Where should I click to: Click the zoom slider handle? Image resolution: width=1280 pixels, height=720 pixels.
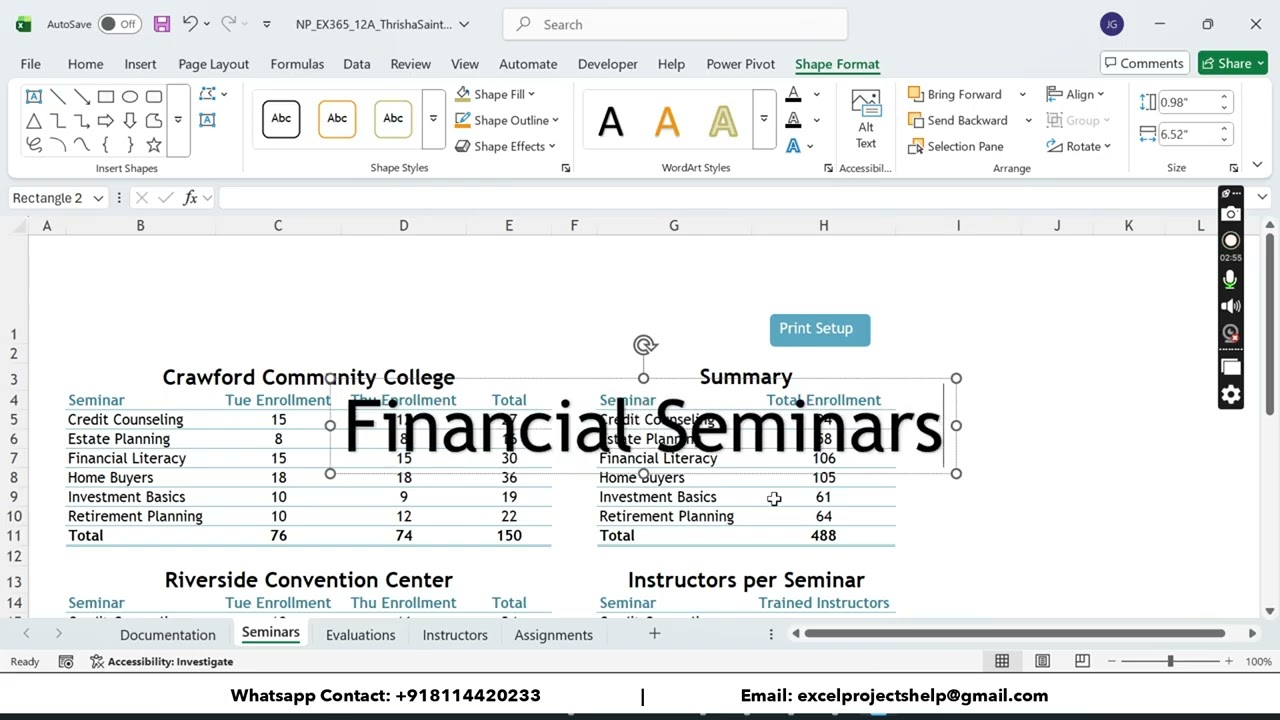pos(1170,661)
